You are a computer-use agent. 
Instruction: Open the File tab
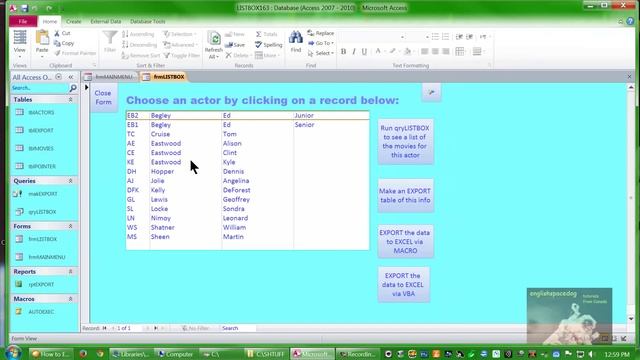pos(23,21)
